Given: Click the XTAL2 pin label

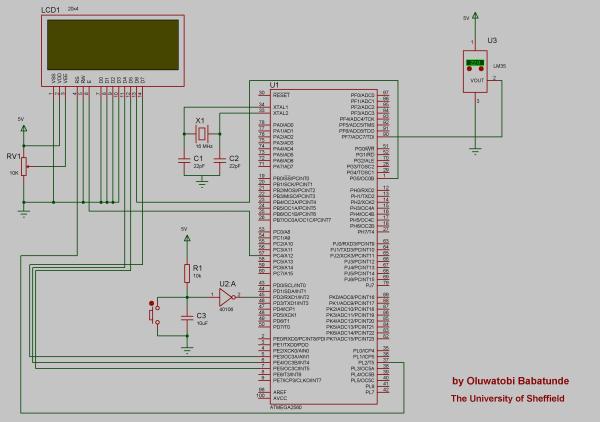Looking at the screenshot, I should [280, 113].
